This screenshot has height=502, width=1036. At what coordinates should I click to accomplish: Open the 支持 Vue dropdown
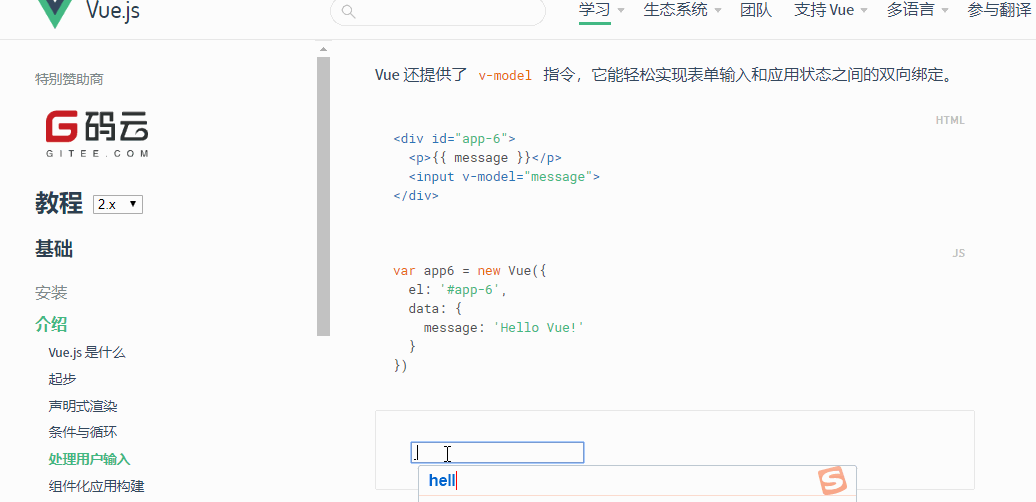831,10
